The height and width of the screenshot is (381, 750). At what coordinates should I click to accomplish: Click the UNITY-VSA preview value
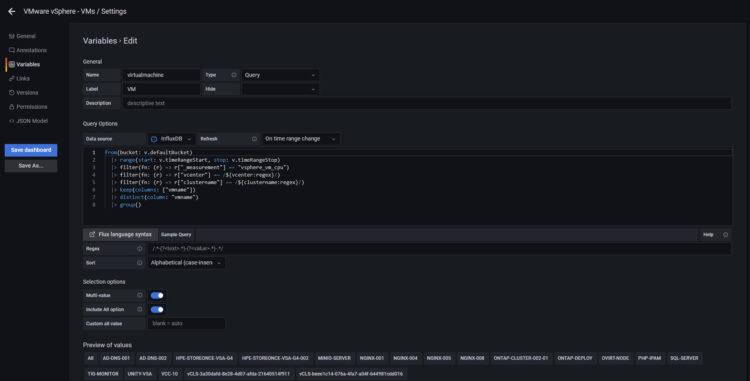tap(140, 374)
